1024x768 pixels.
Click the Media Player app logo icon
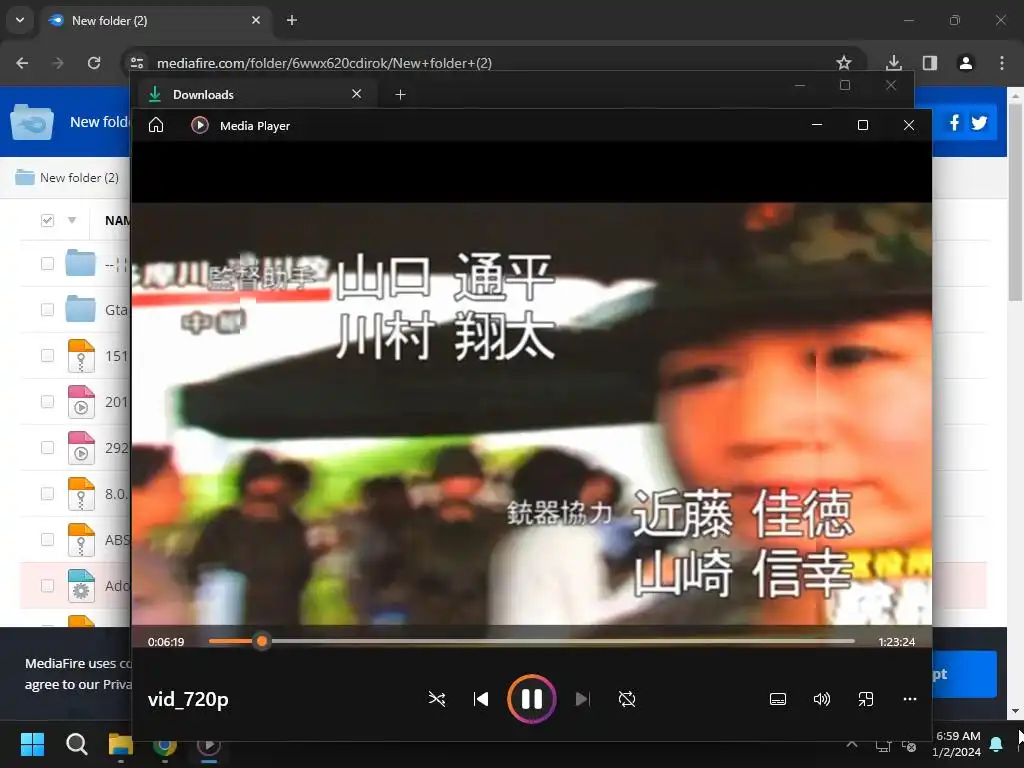(200, 125)
